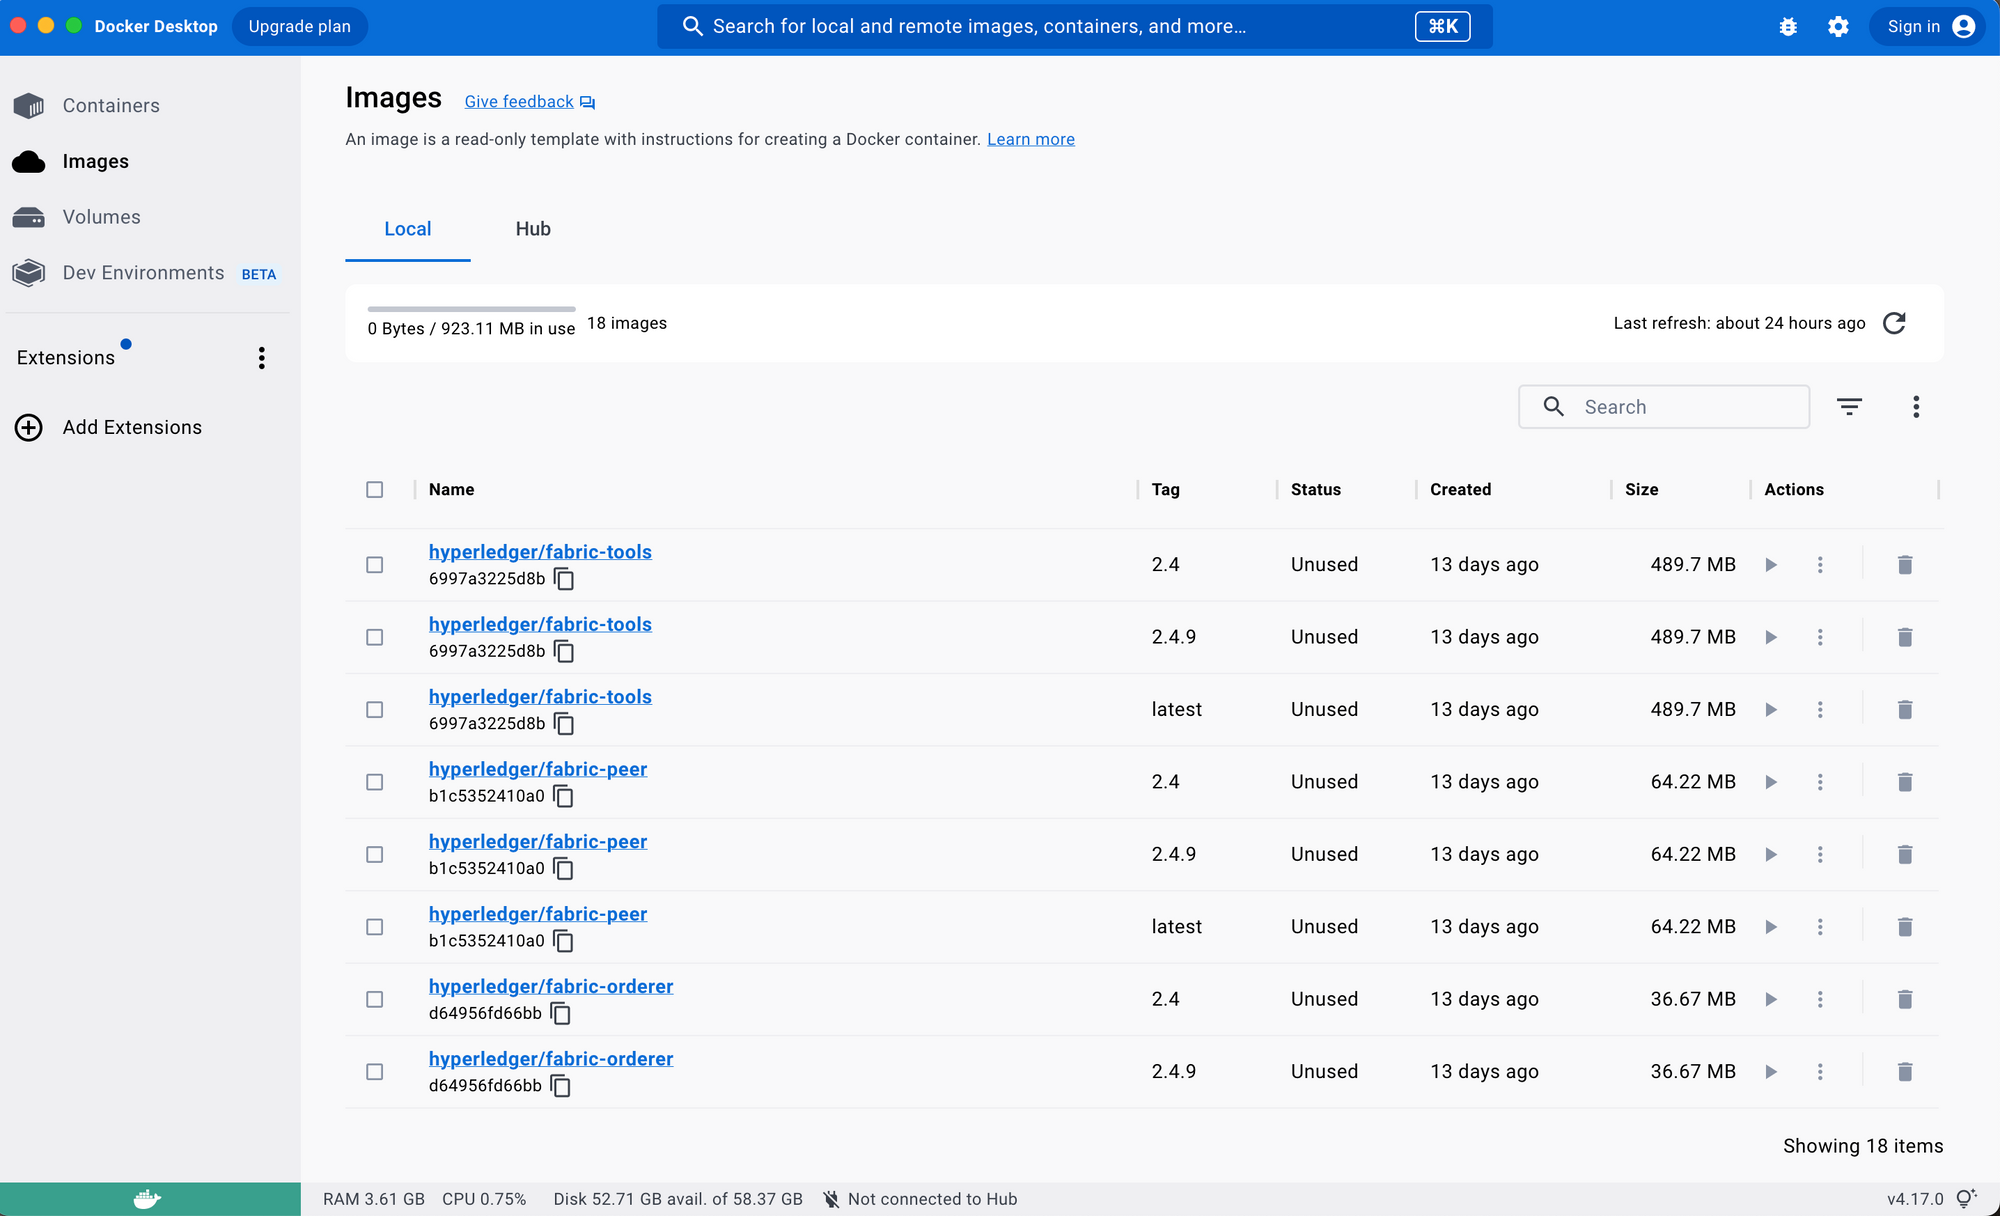Delete the fabric-tools 2.4 image
This screenshot has width=2000, height=1216.
click(1905, 565)
